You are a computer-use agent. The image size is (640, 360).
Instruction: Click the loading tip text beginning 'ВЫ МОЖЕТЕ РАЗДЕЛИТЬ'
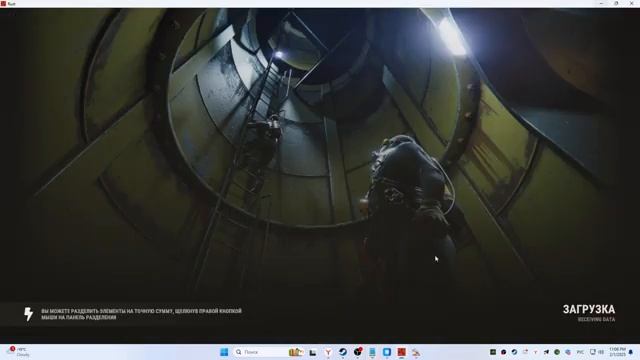tap(141, 314)
